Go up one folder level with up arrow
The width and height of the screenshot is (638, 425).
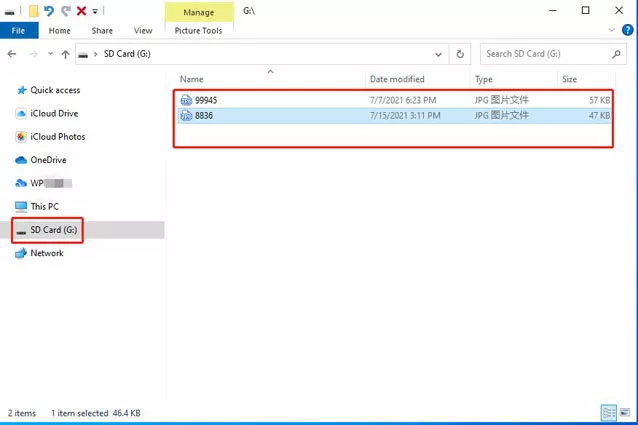pos(66,54)
